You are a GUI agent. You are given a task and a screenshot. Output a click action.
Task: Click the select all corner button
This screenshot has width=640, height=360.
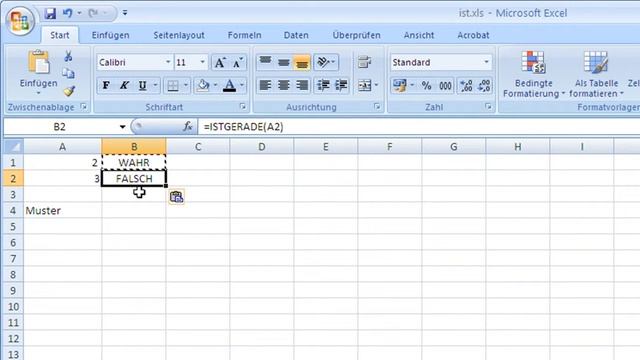click(13, 147)
